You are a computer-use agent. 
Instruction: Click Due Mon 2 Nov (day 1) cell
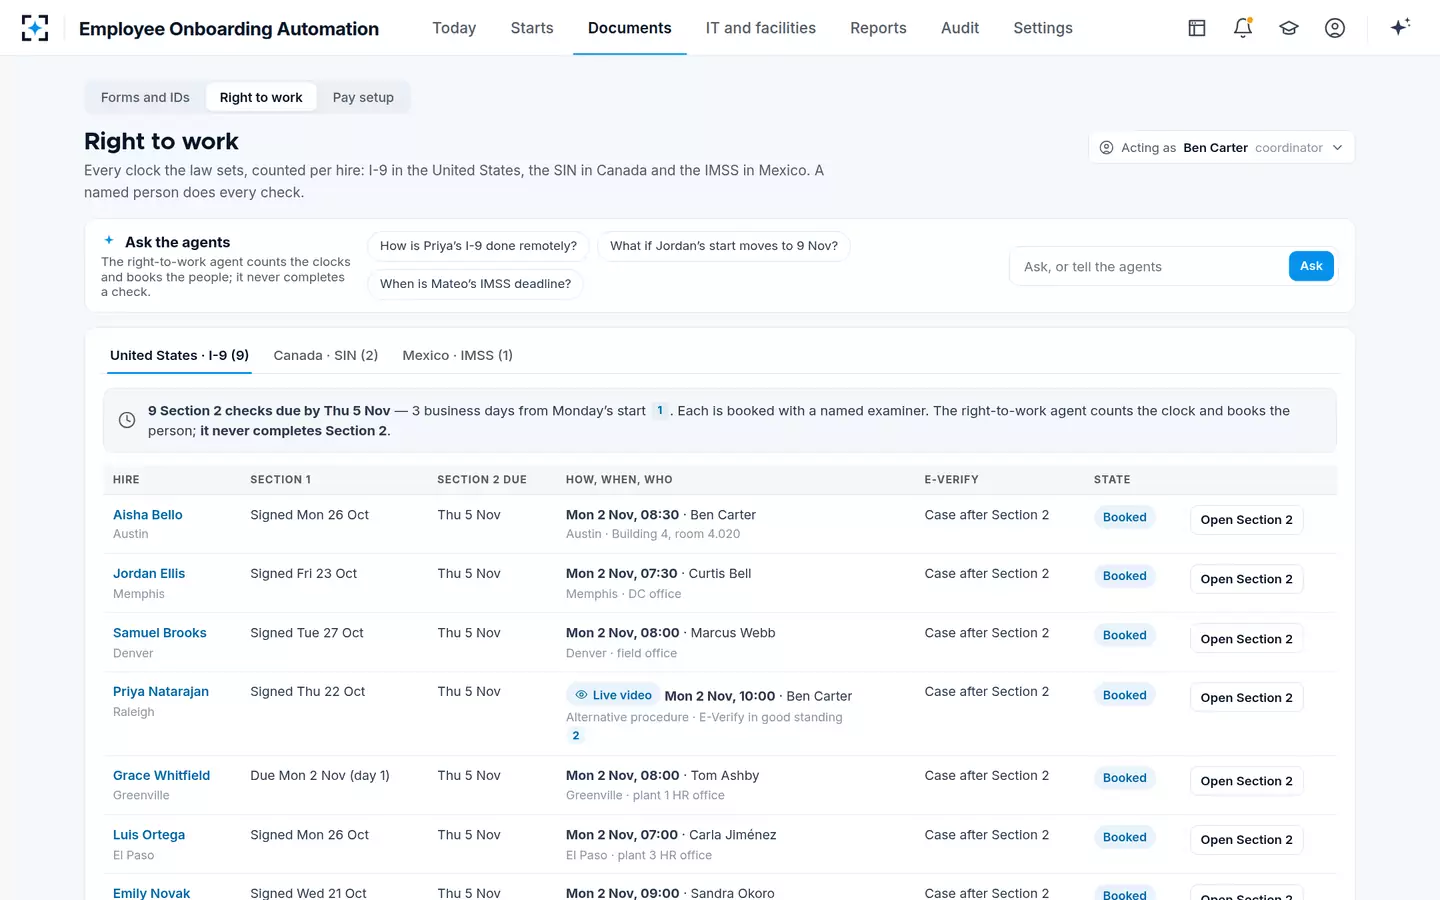[x=320, y=776]
